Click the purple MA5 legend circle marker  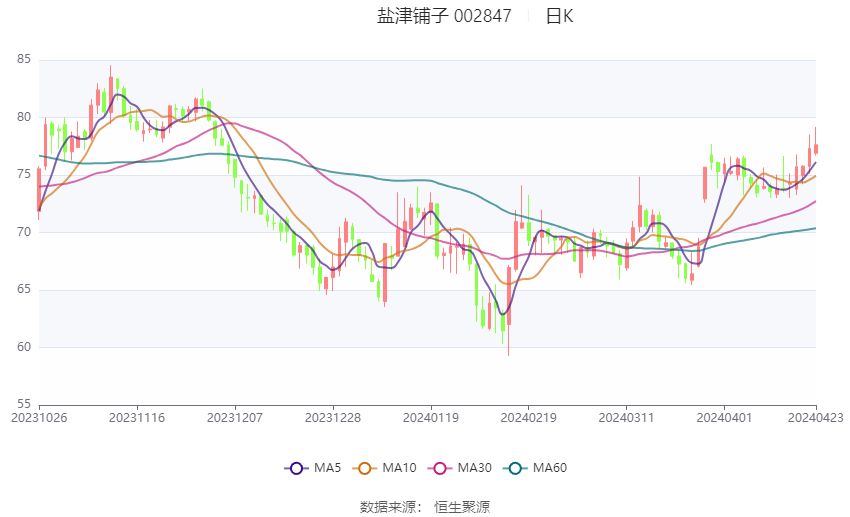coord(295,468)
